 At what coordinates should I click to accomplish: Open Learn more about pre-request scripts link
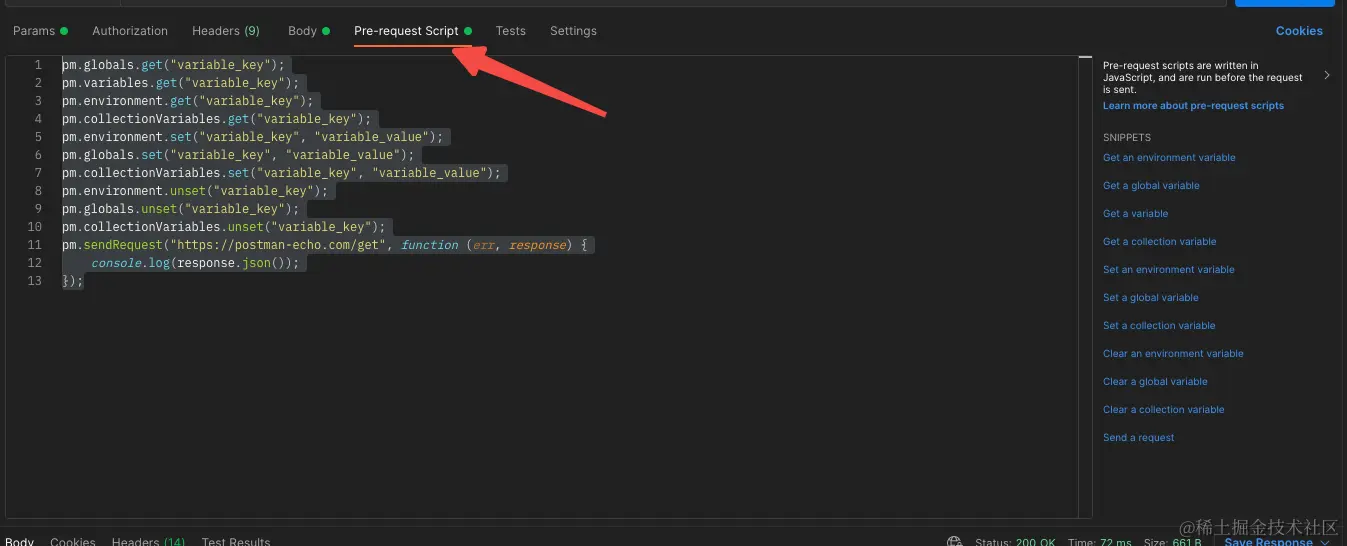pos(1193,105)
